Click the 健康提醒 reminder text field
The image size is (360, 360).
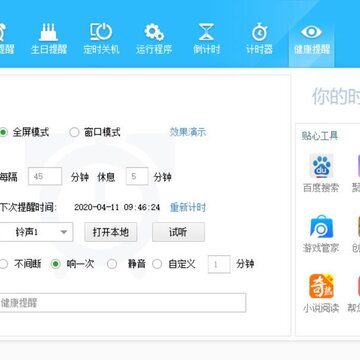pos(122,303)
